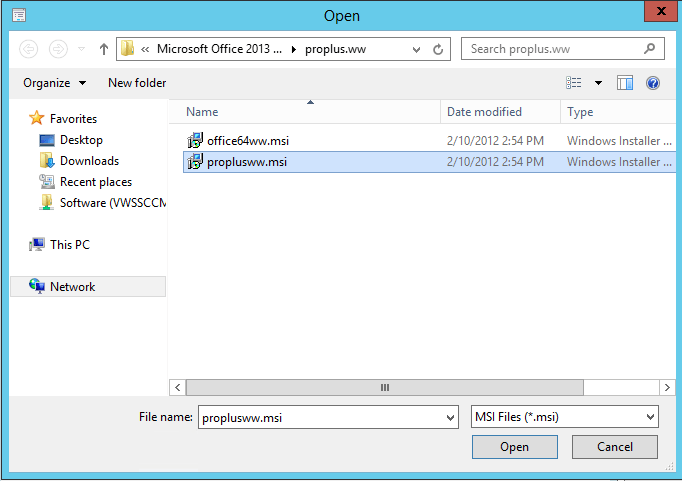Click the horizontal scrollbar left arrow
The image size is (682, 481).
click(177, 387)
